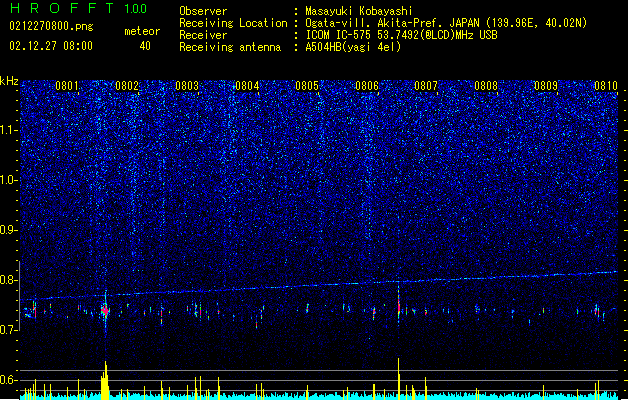Click the 1.1 kHz axis label

[x=9, y=130]
